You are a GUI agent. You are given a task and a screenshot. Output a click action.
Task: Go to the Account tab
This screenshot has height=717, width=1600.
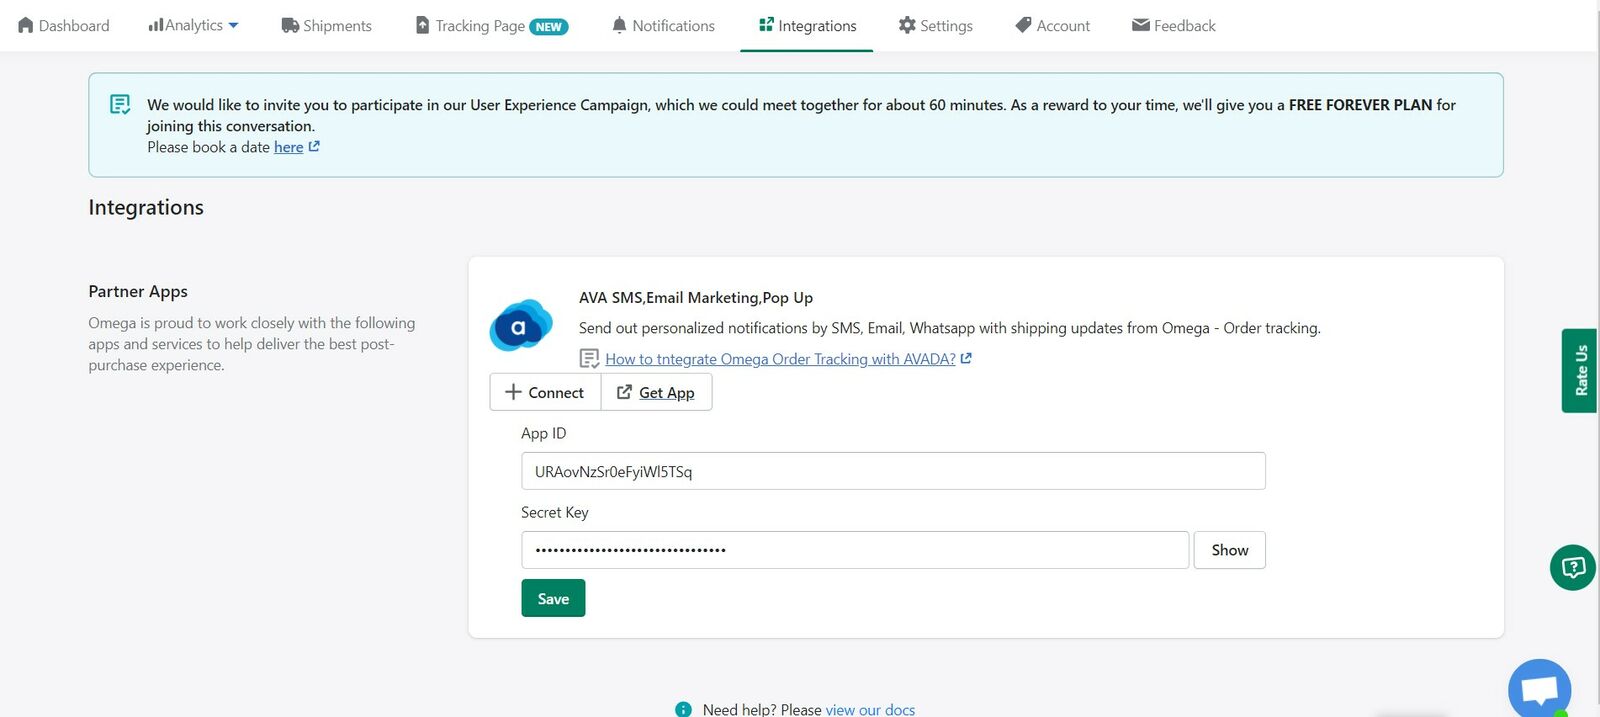coord(1052,26)
